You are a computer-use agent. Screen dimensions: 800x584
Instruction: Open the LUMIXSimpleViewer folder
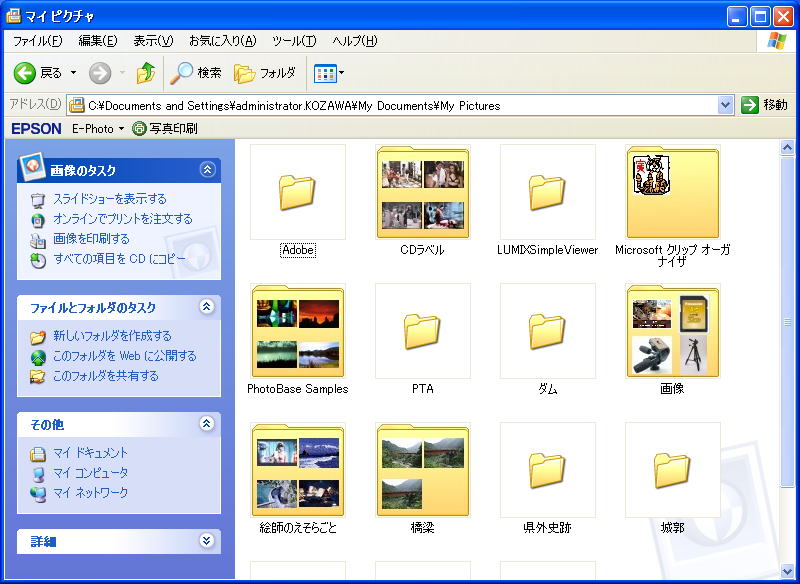(547, 193)
